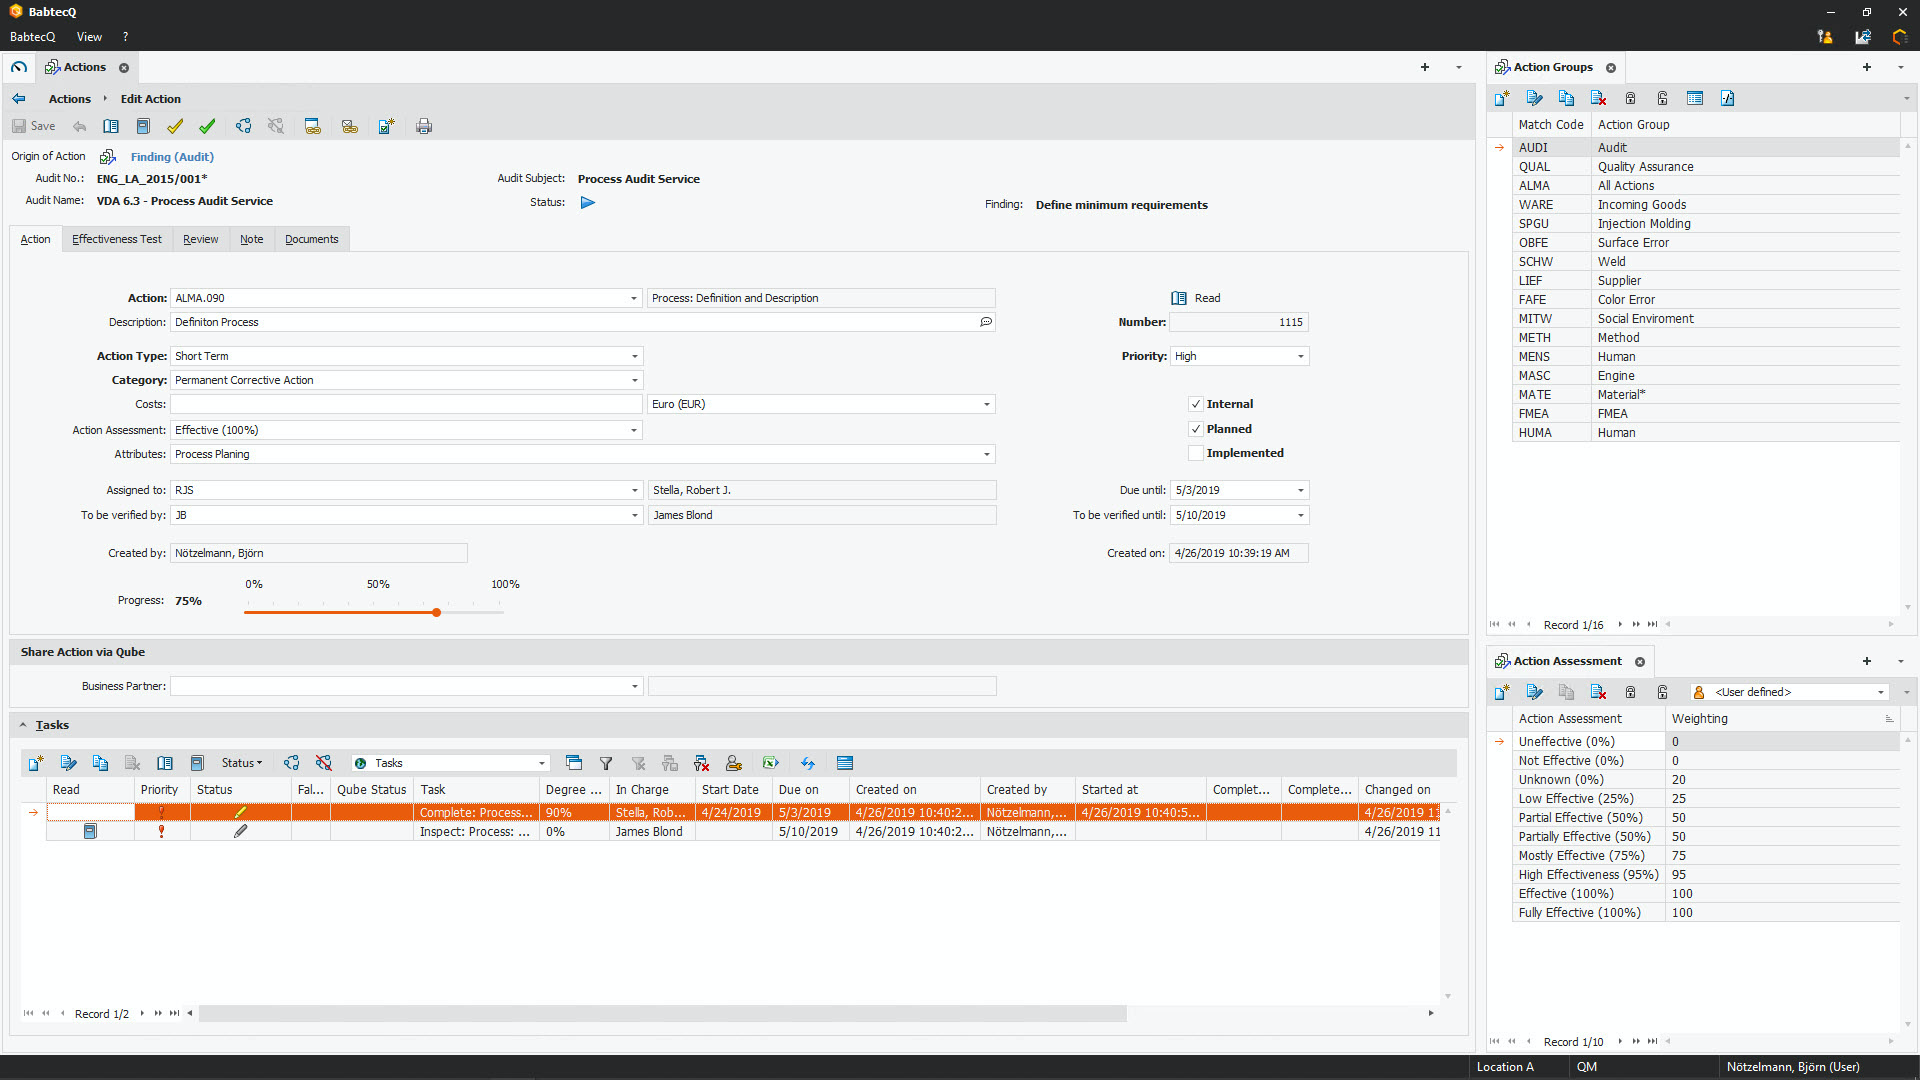Screen dimensions: 1920x1080
Task: Click the Actions breadcrumb link
Action: coord(70,99)
